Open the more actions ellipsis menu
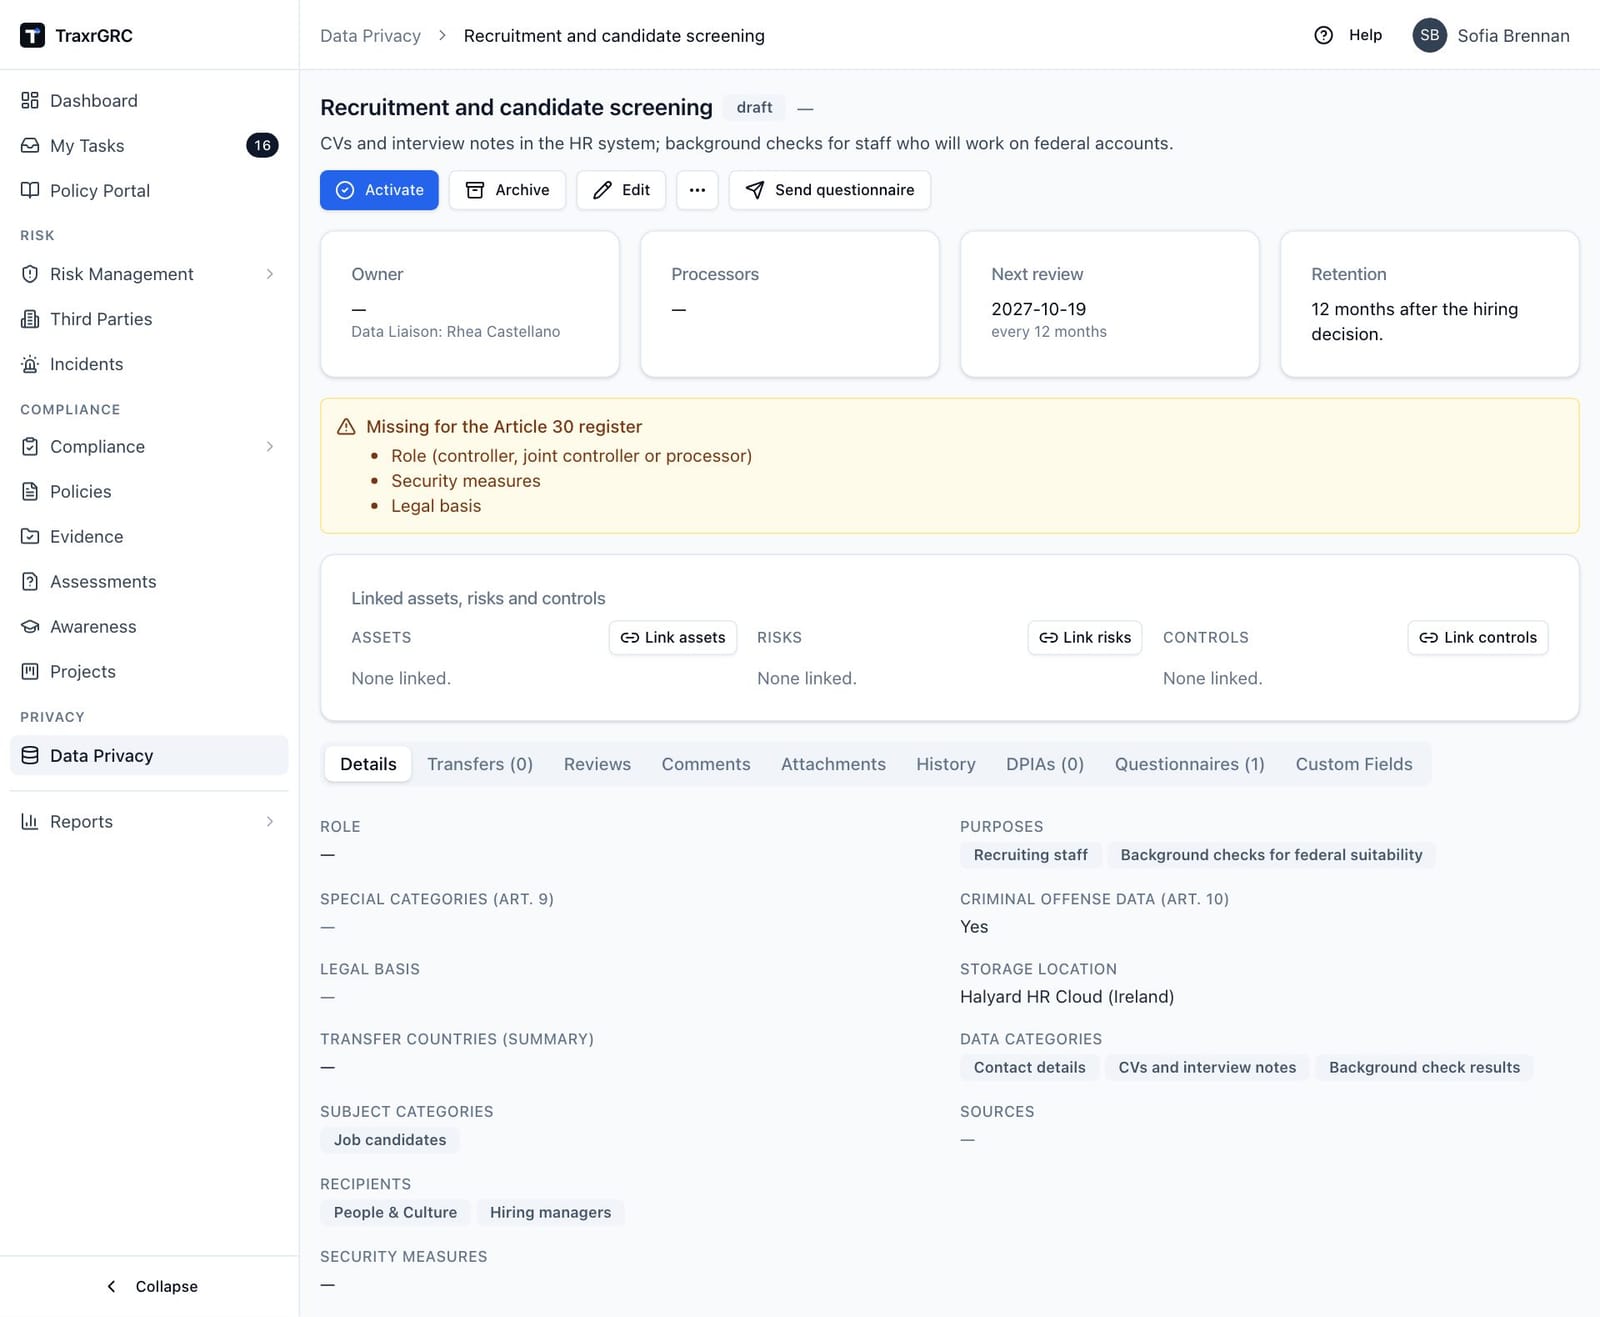The image size is (1600, 1317). point(697,190)
